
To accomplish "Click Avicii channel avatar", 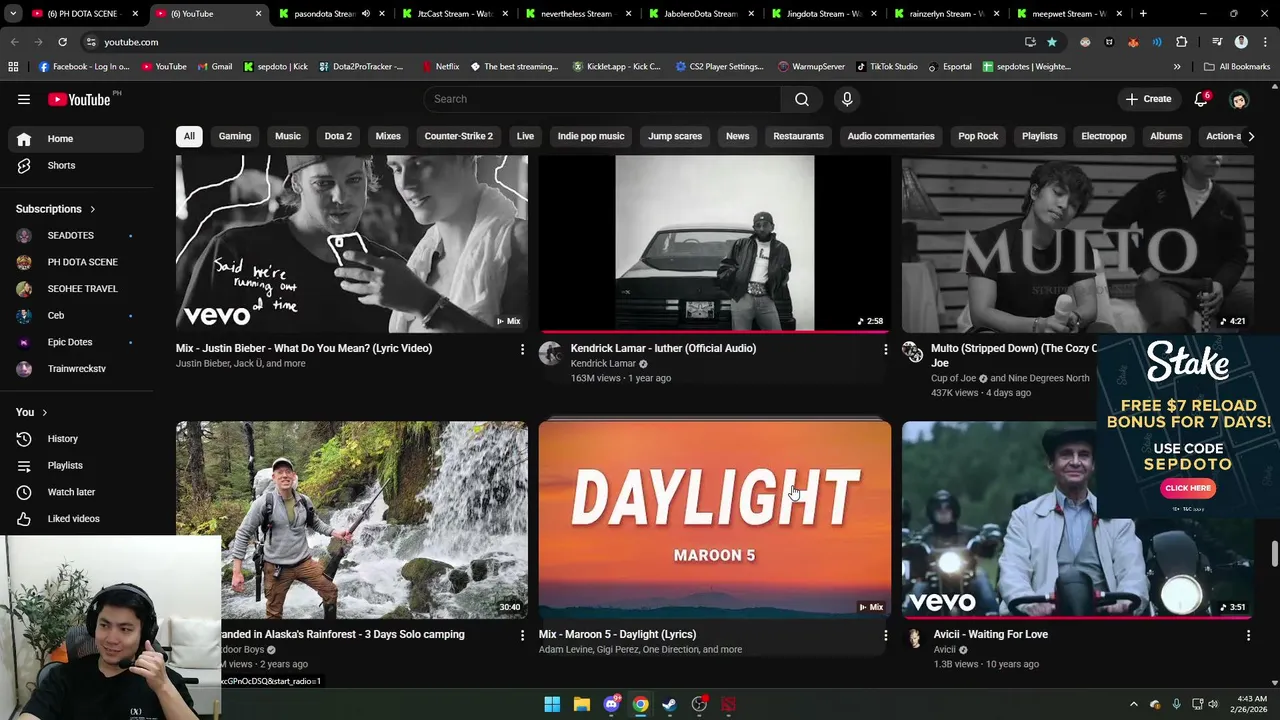I will pos(913,638).
